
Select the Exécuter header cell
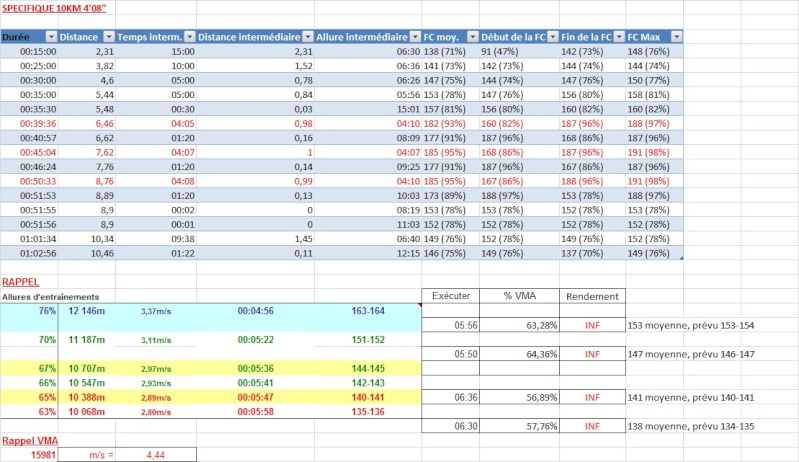tap(450, 296)
